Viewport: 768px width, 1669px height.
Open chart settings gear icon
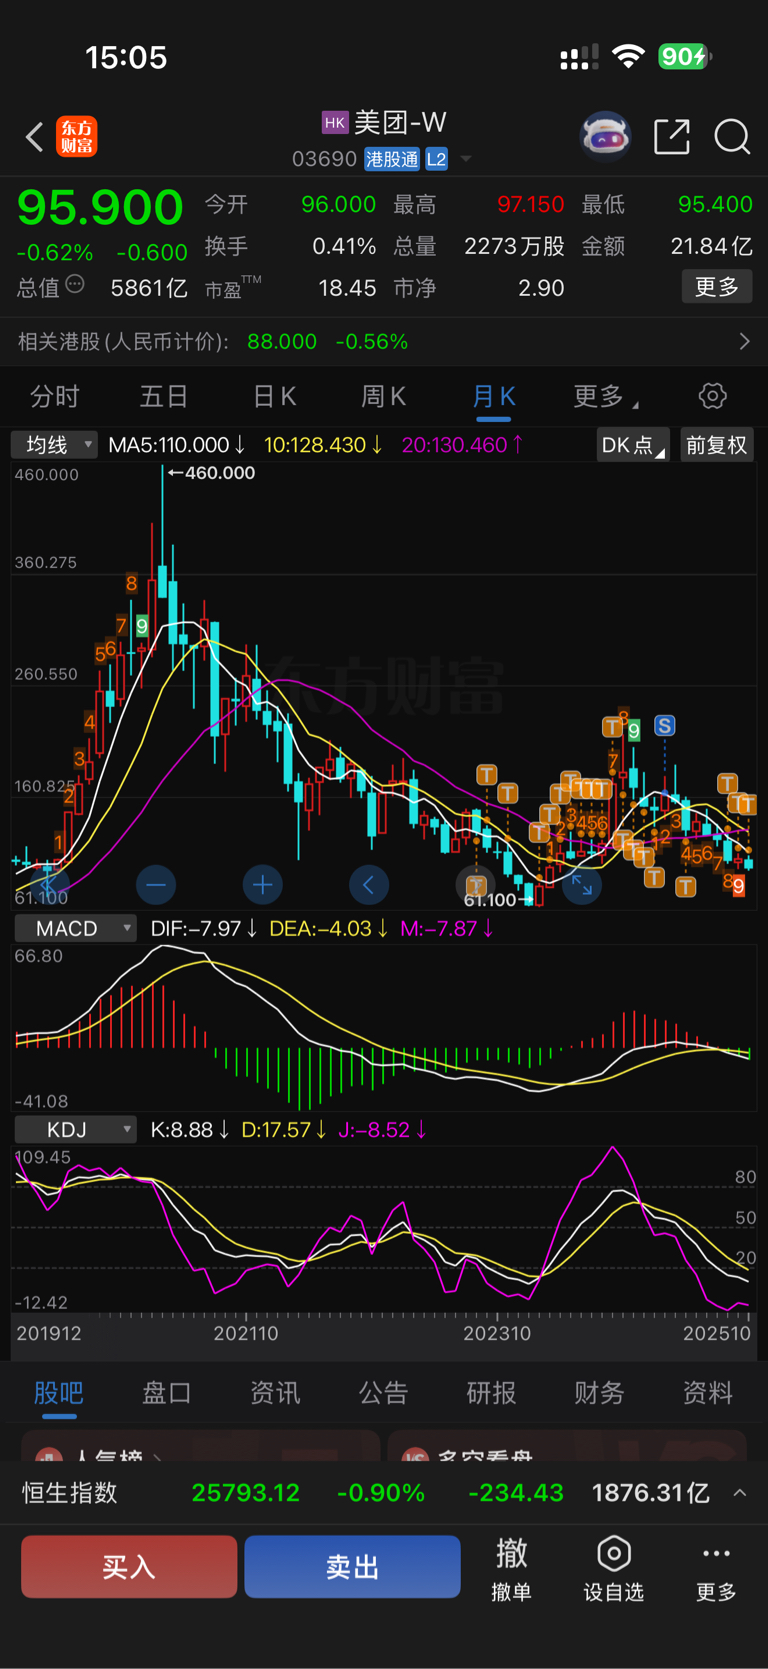712,396
